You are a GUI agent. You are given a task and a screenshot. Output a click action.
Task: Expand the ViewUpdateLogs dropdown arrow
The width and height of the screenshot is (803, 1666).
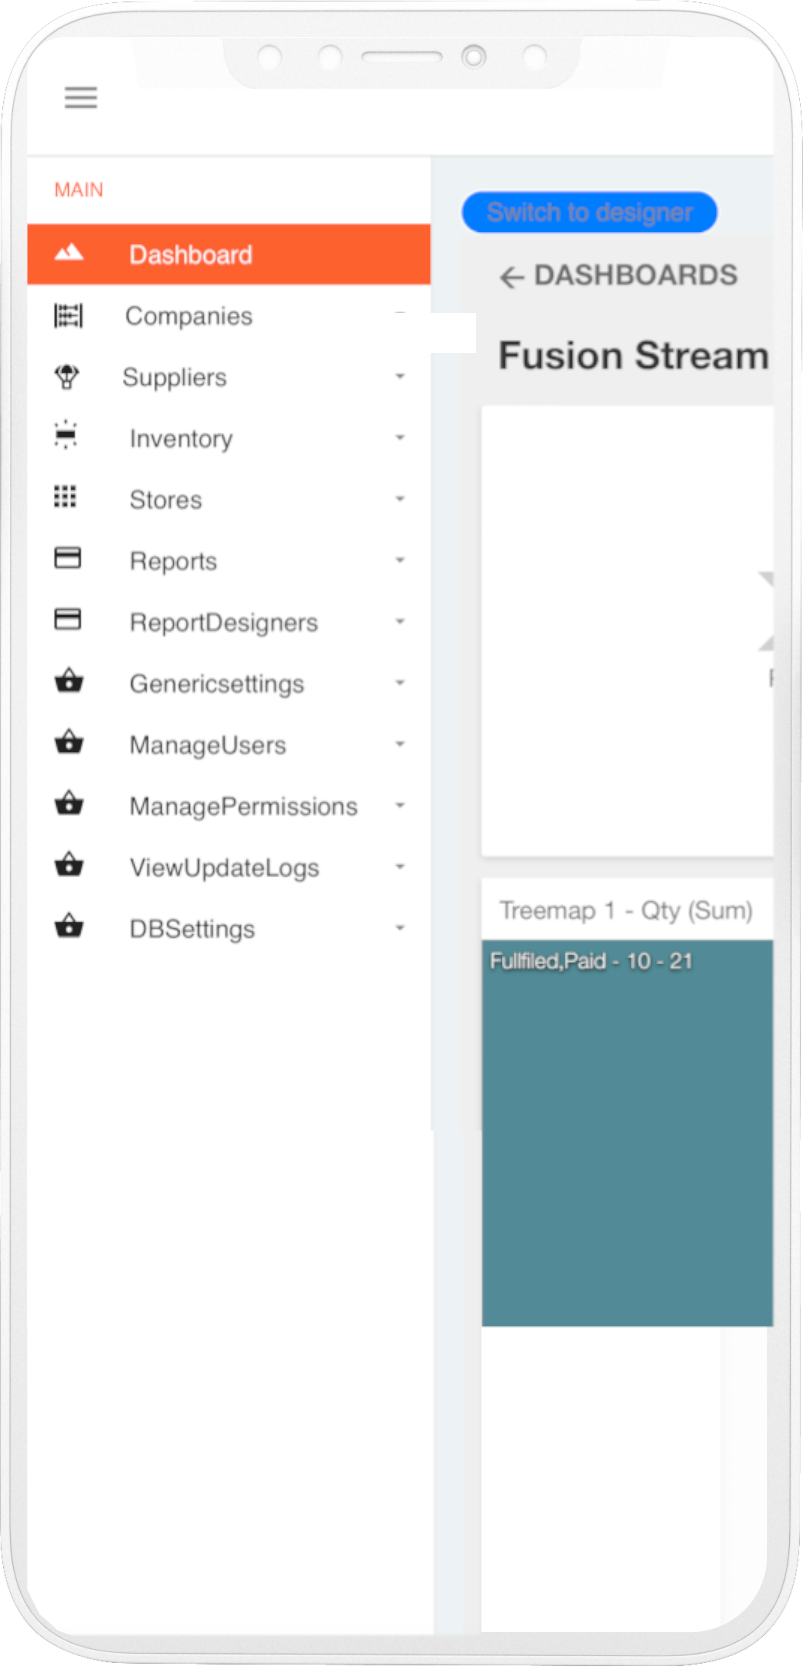[x=400, y=867]
